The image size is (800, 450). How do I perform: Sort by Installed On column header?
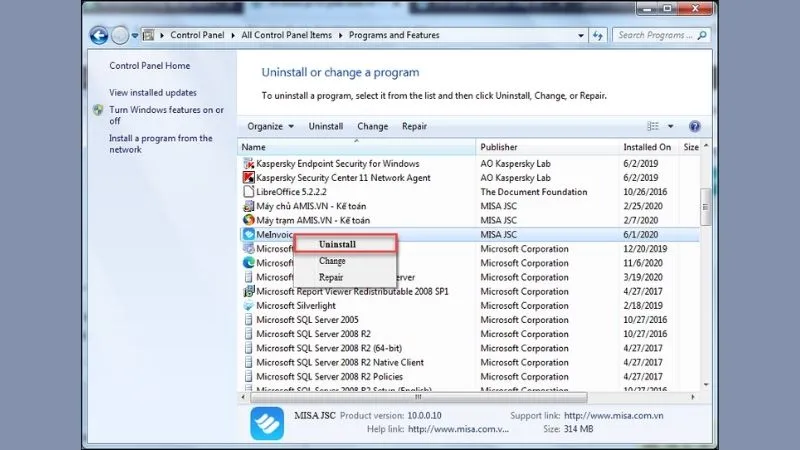pos(649,147)
